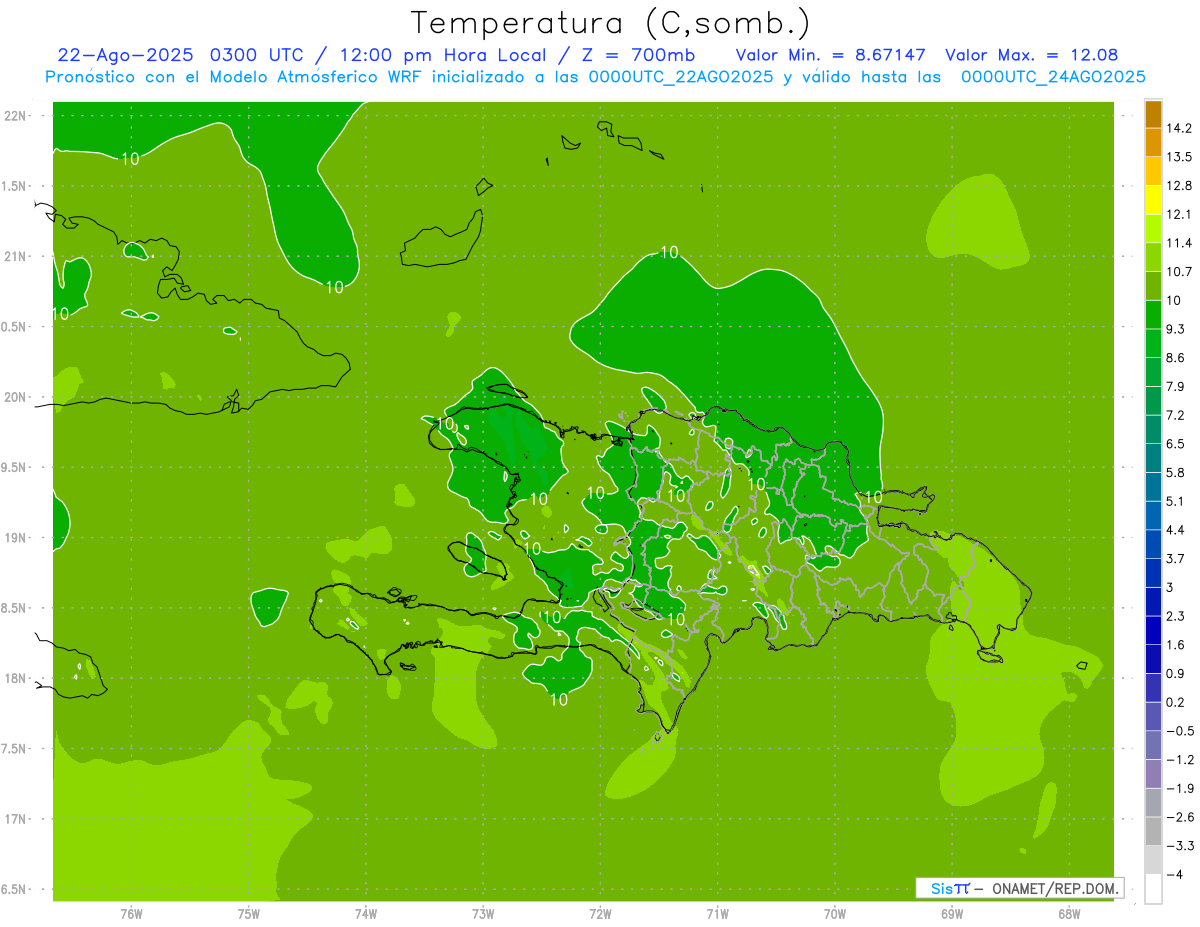1200x927 pixels.
Task: Select the date '22-Ago-2025' in the header
Action: [x=126, y=55]
